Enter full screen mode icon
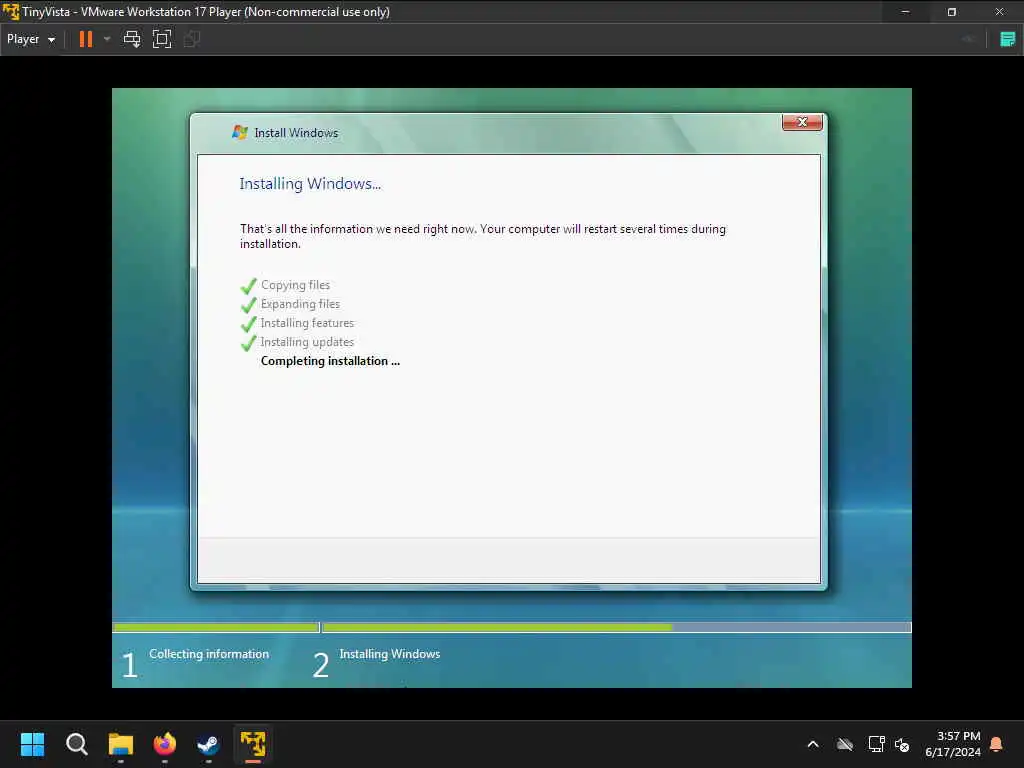This screenshot has width=1024, height=768. point(162,39)
